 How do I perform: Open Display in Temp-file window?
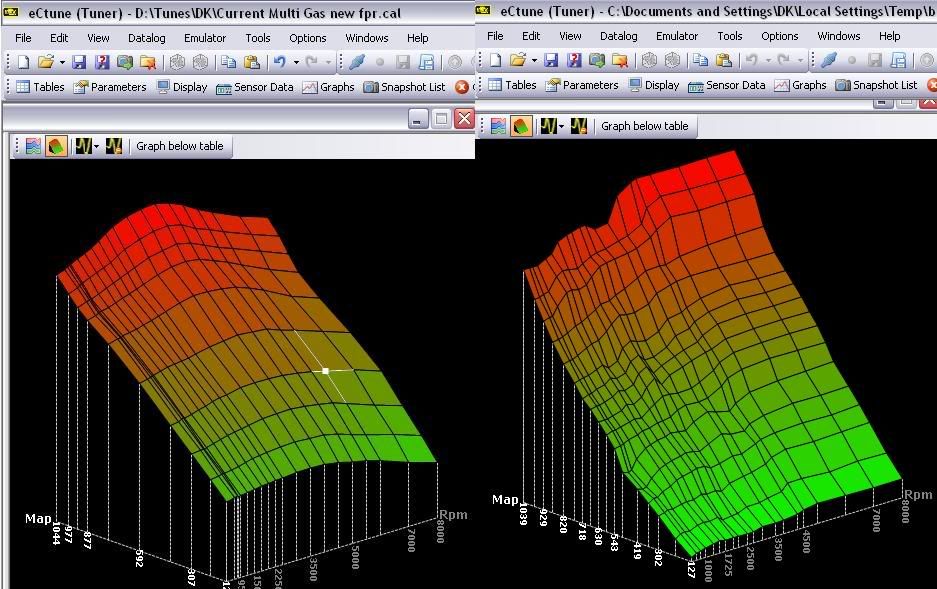click(654, 85)
